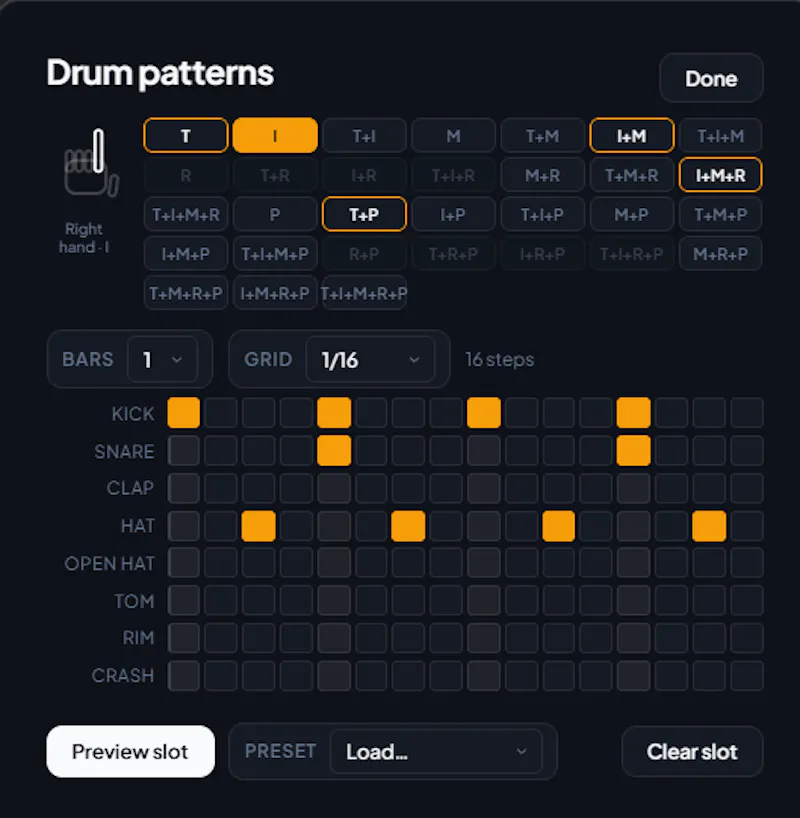Turn off SNARE on step 5
This screenshot has width=800, height=818.
(334, 450)
